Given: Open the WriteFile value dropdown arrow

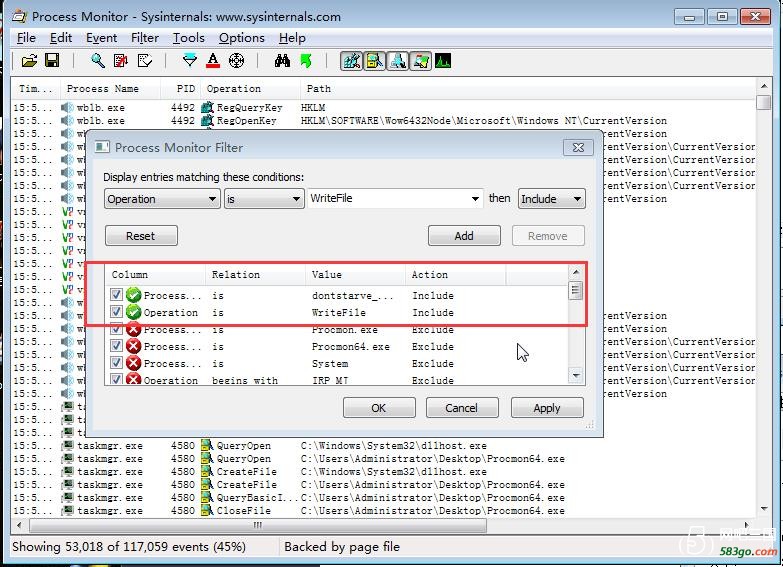Looking at the screenshot, I should coord(475,199).
